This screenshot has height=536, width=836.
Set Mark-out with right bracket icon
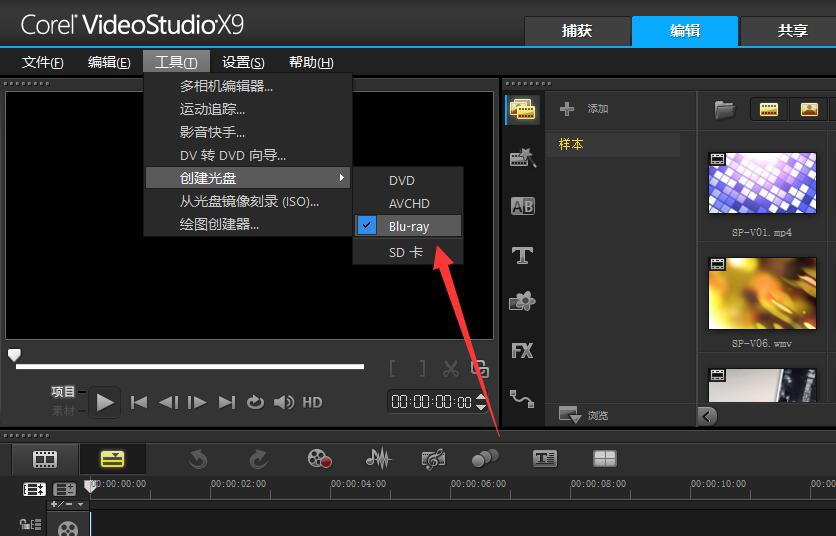pyautogui.click(x=422, y=369)
